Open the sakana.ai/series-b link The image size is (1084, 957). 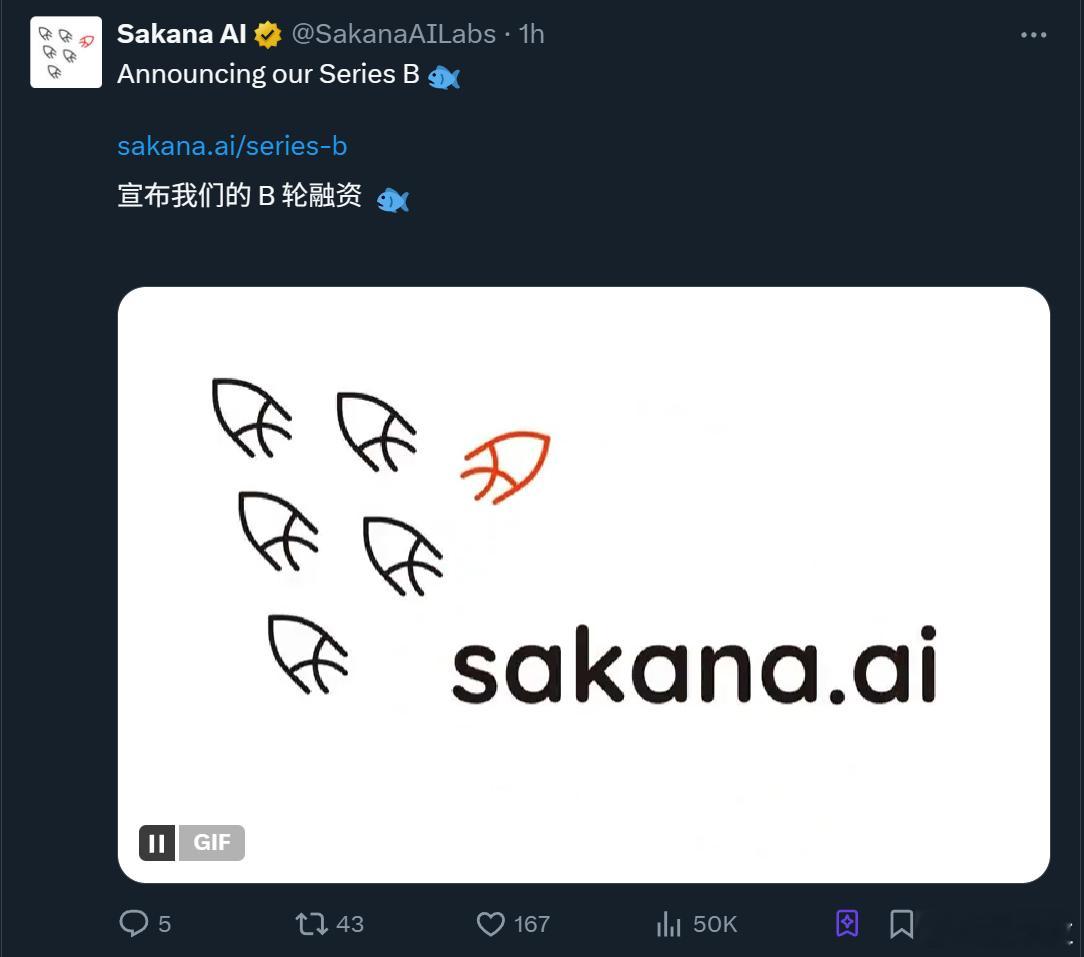[x=232, y=145]
